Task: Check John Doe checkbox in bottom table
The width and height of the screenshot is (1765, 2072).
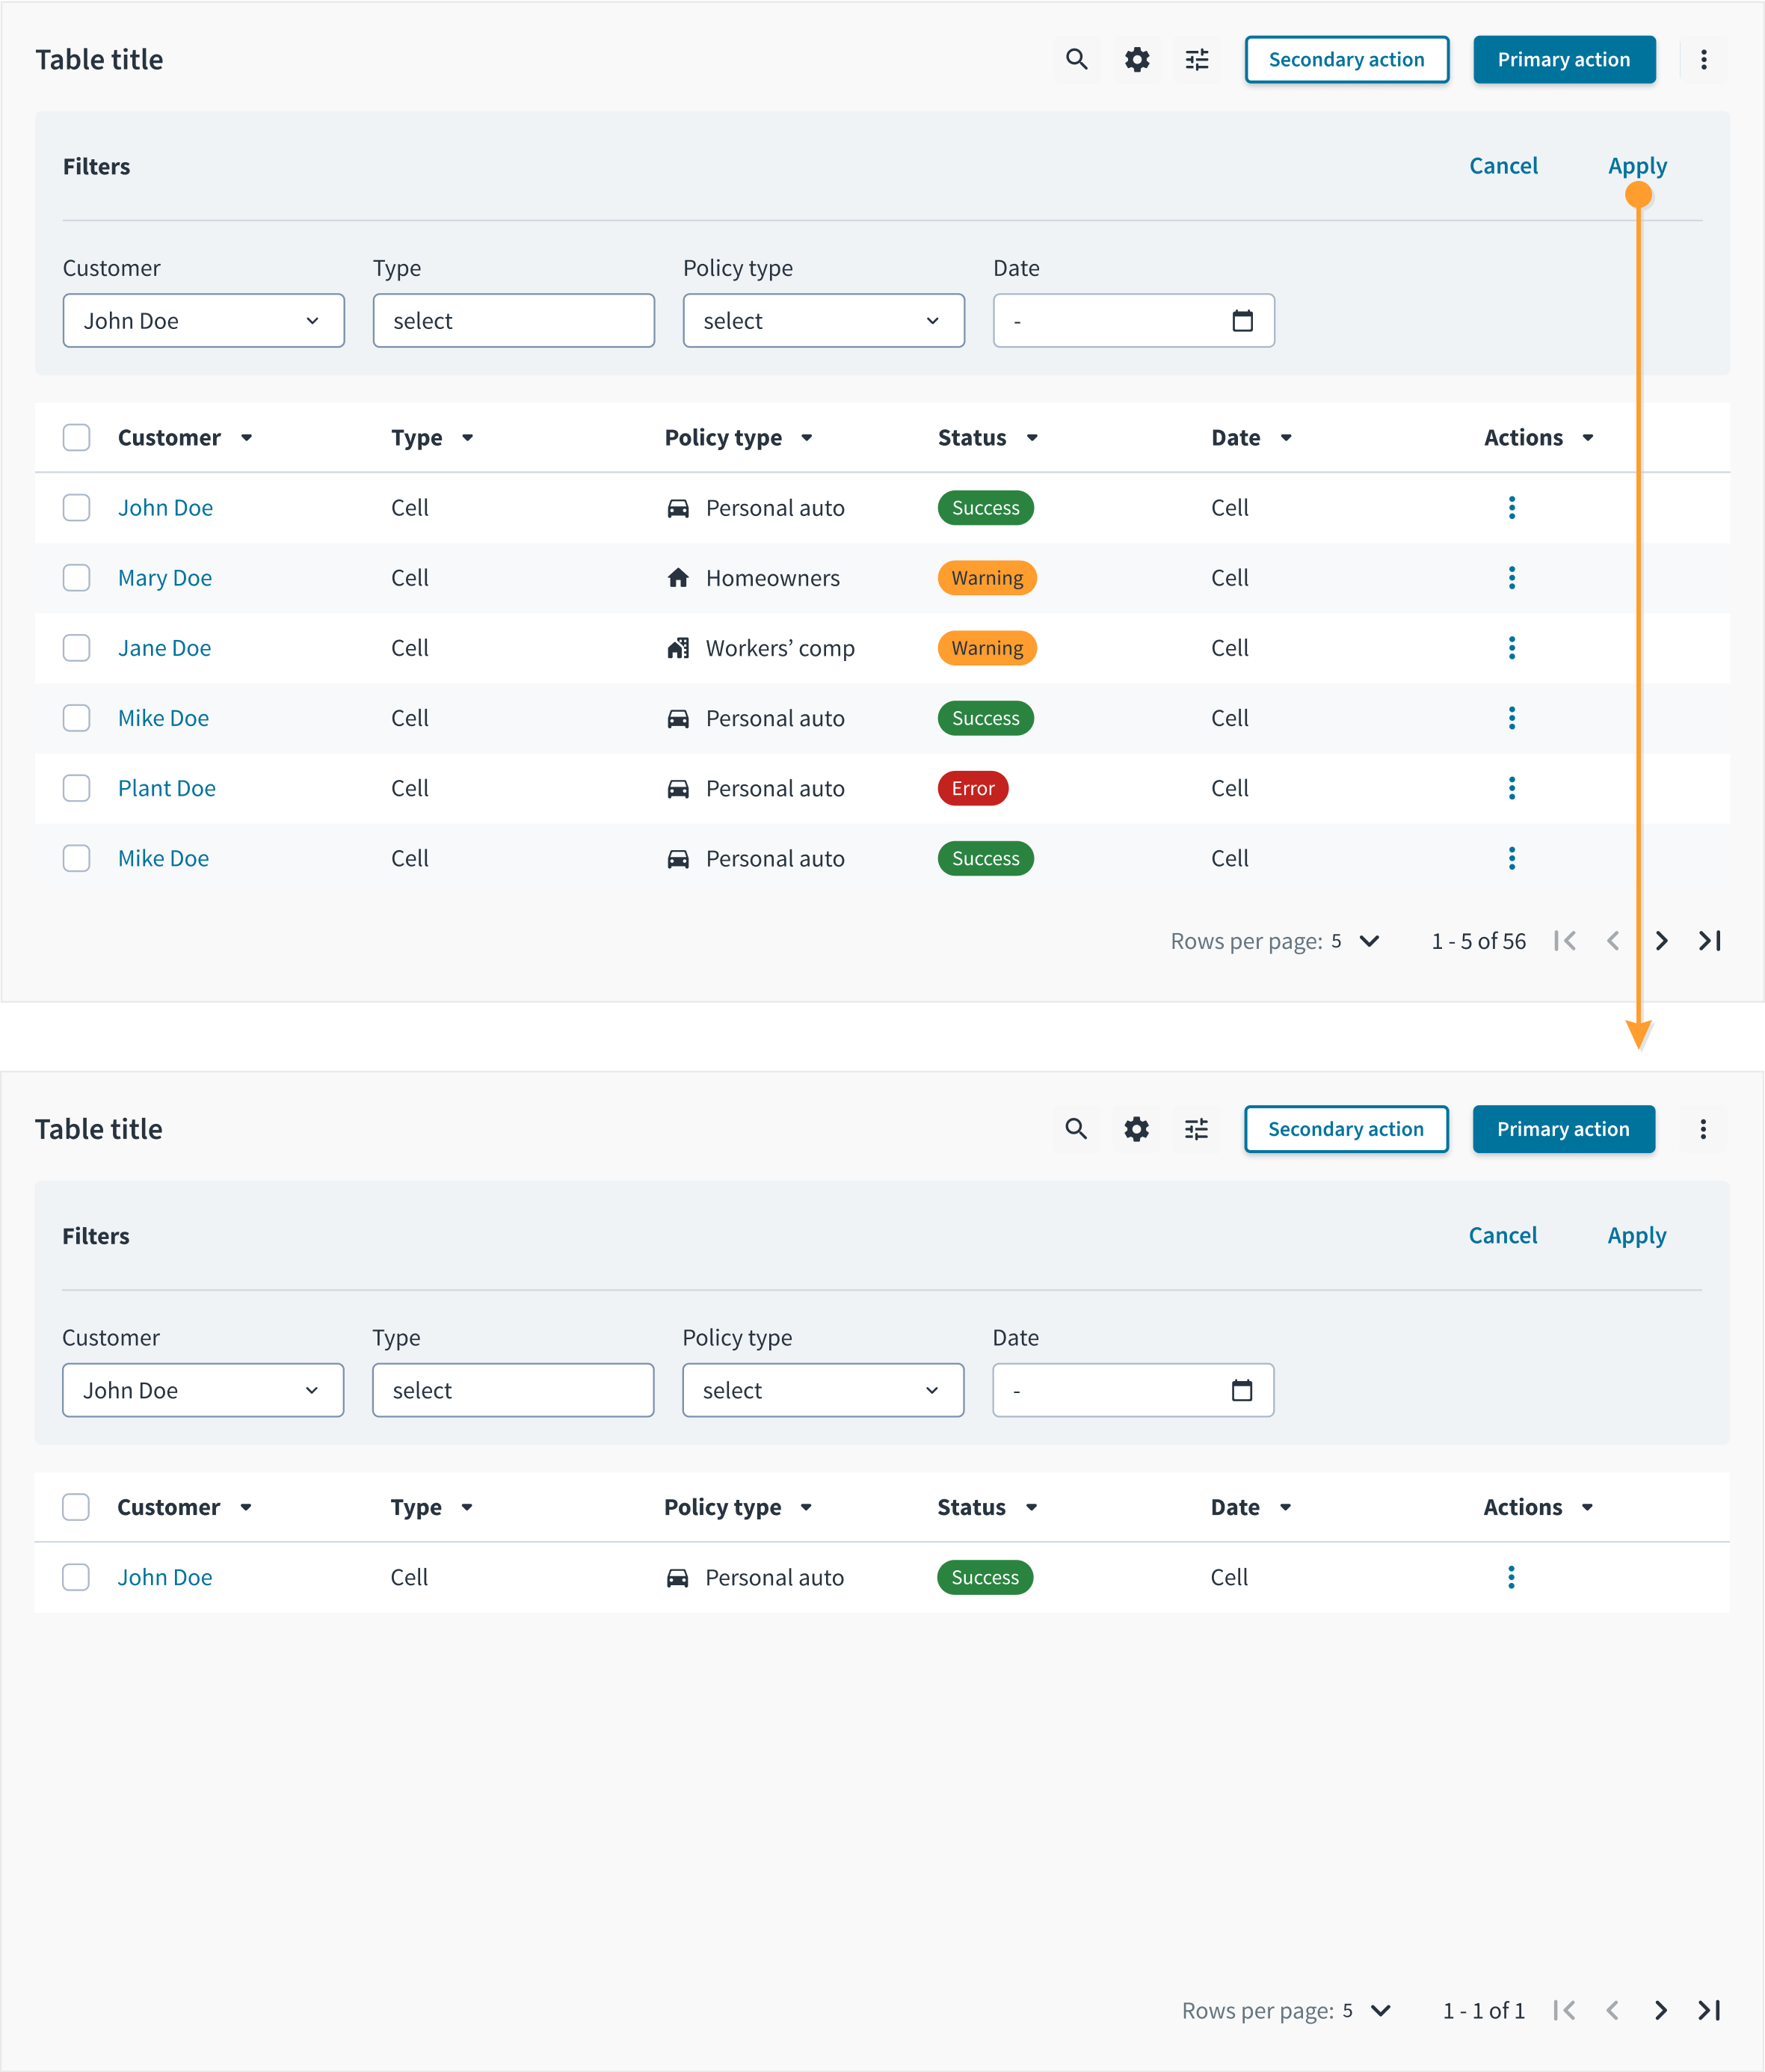Action: point(76,1577)
